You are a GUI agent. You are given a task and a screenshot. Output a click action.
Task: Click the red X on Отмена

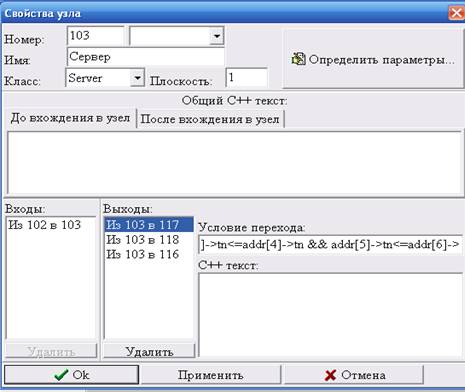[x=330, y=375]
